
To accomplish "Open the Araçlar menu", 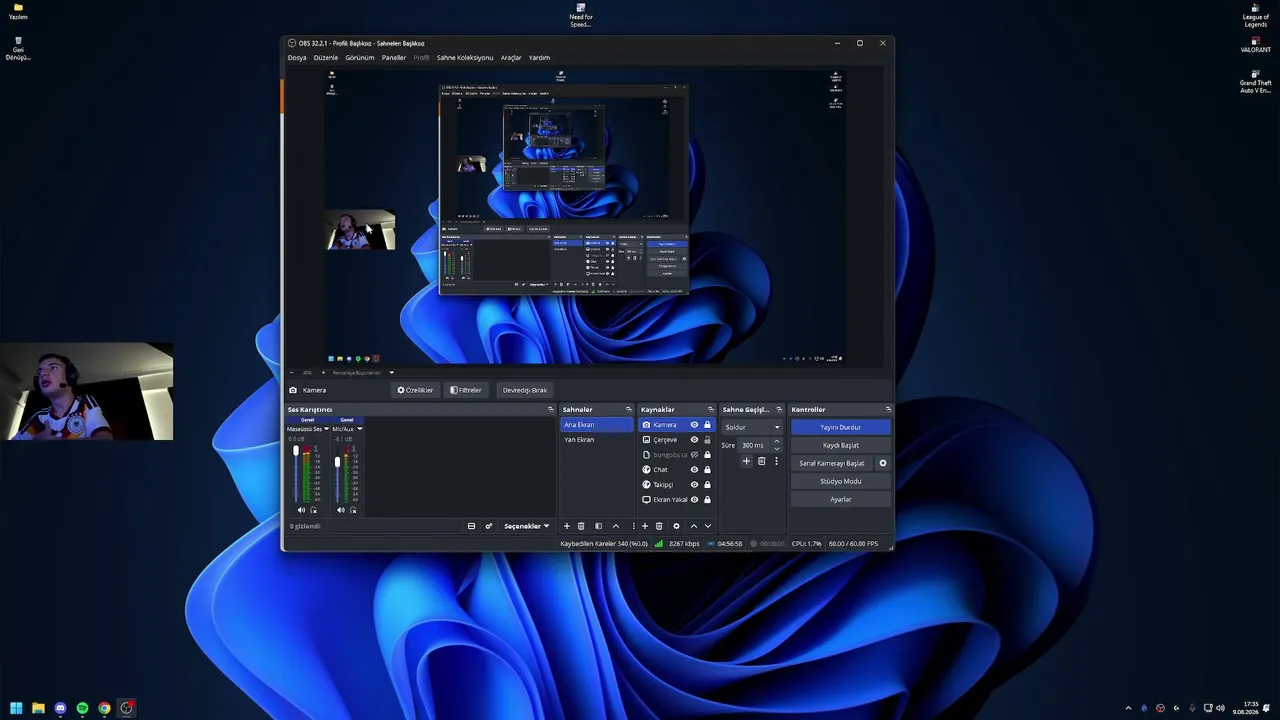I will pyautogui.click(x=511, y=58).
